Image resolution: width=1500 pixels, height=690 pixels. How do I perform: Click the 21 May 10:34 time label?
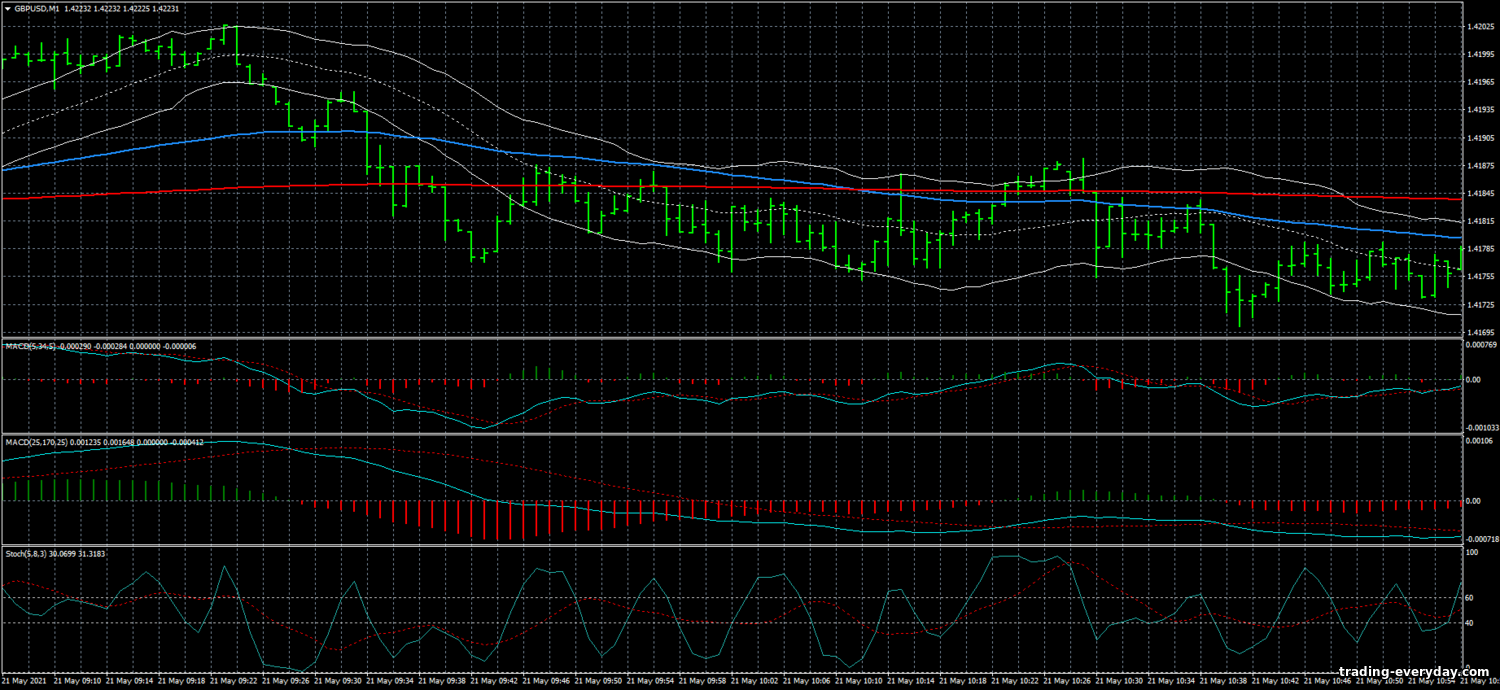click(1169, 681)
